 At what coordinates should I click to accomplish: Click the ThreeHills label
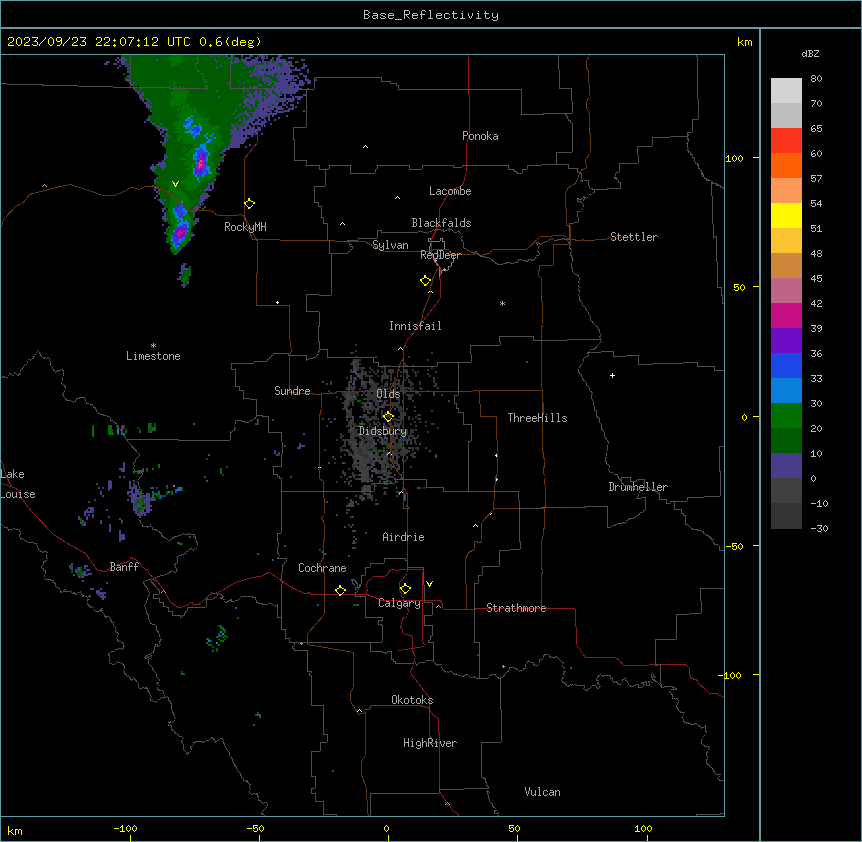tap(537, 418)
